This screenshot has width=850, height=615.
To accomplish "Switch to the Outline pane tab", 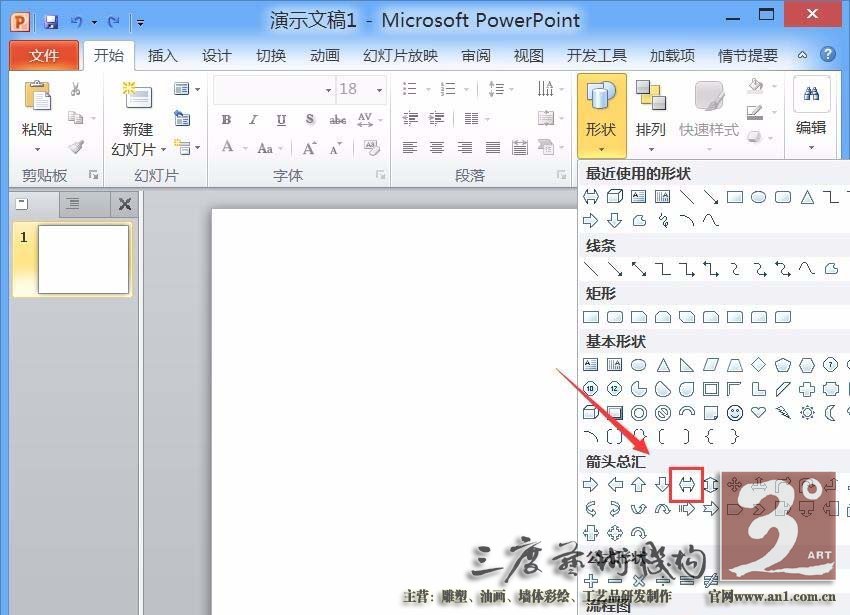I will click(x=72, y=204).
